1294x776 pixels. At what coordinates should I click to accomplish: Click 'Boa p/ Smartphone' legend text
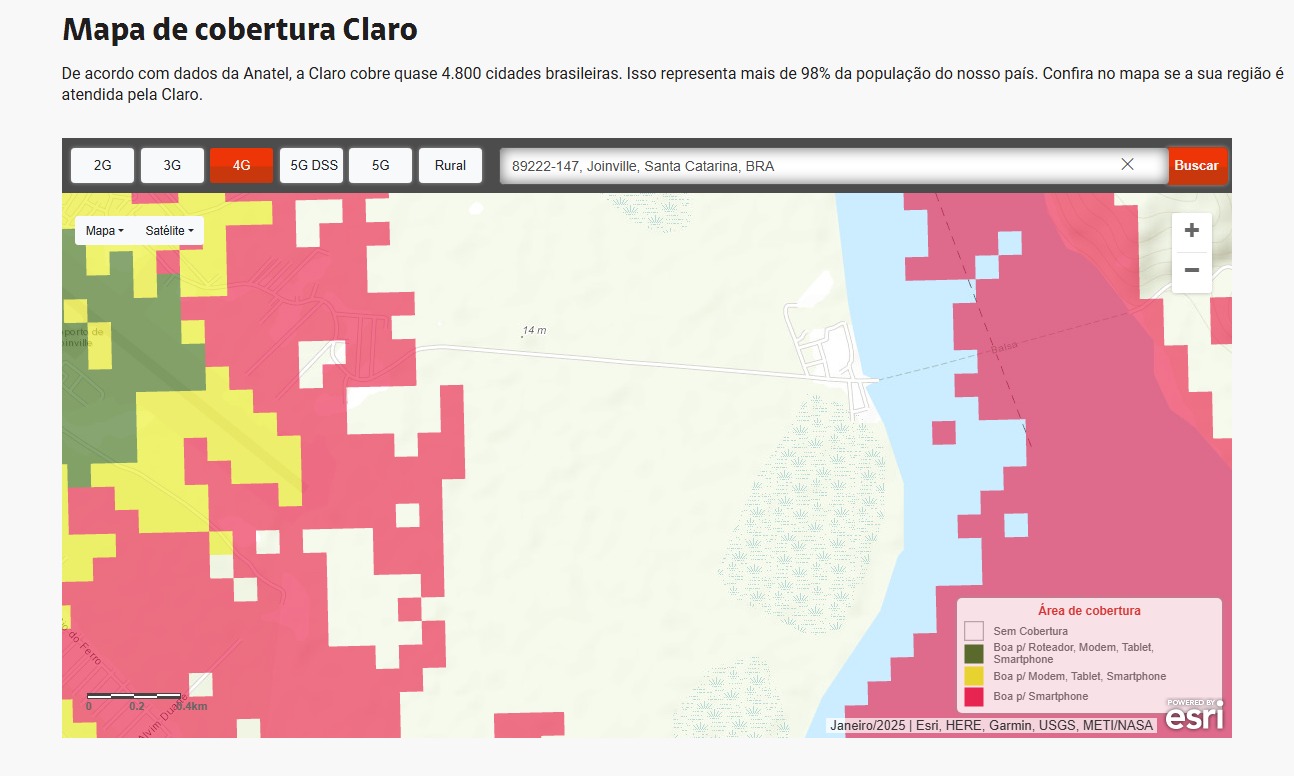1040,696
